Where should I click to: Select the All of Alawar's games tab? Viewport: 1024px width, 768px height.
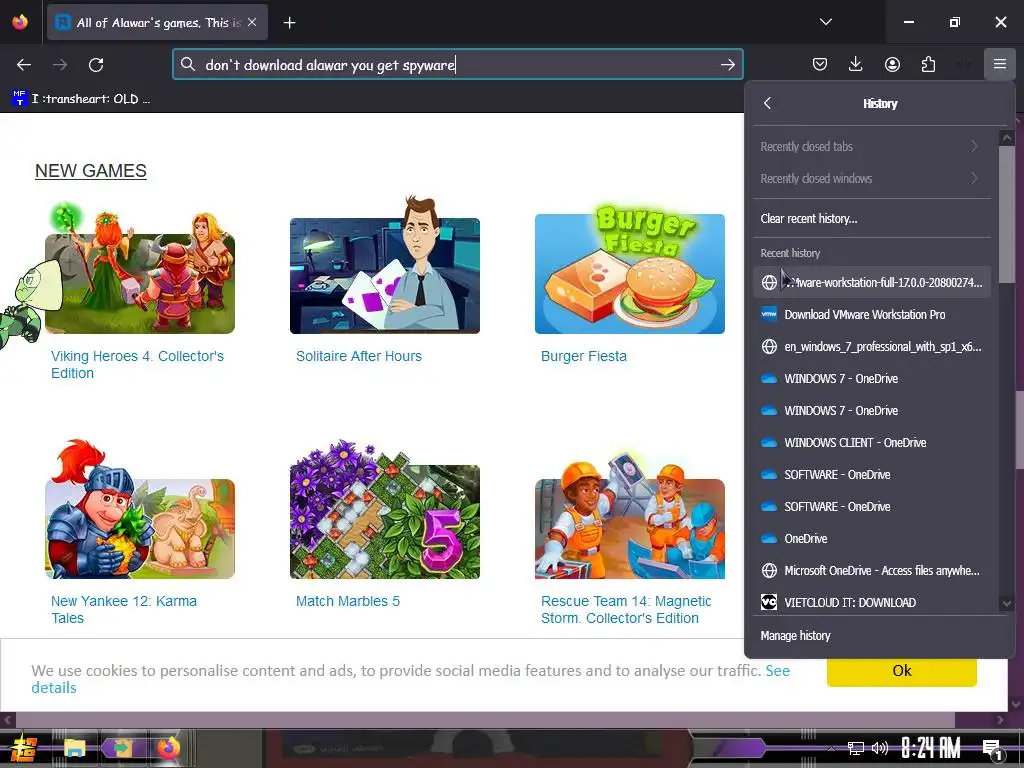tap(157, 22)
